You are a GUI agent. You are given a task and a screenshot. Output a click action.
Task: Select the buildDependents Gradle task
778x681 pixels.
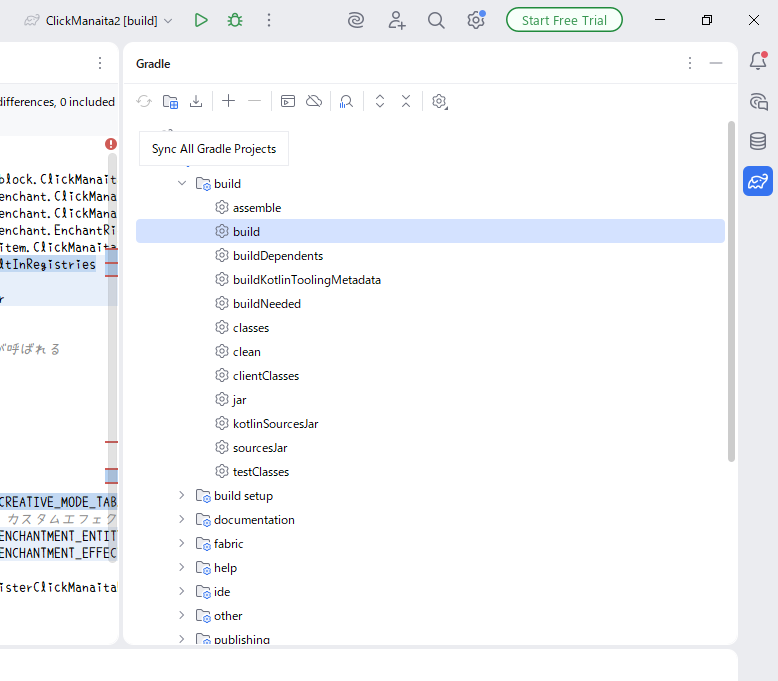[277, 256]
